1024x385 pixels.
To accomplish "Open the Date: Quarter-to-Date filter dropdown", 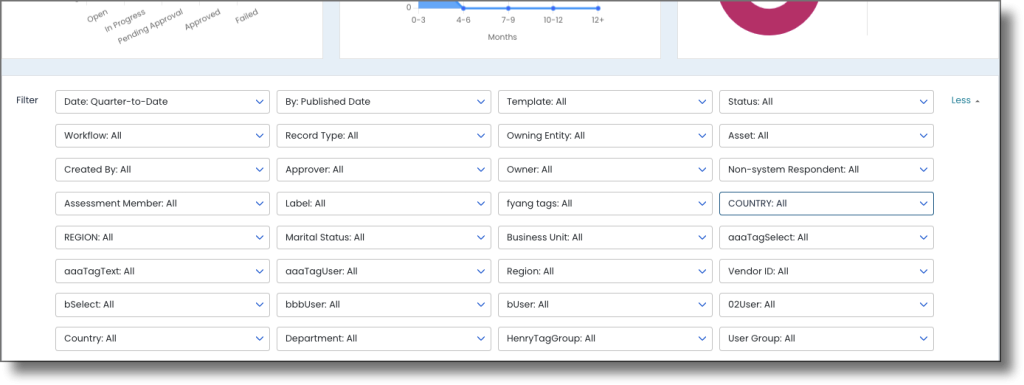I will [163, 102].
